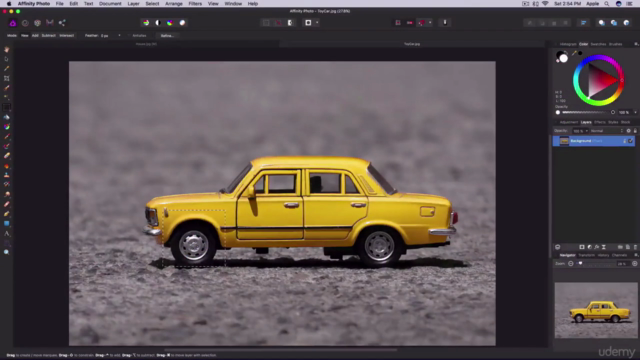The height and width of the screenshot is (360, 640).
Task: Select the Pen tool
Action: point(7,214)
